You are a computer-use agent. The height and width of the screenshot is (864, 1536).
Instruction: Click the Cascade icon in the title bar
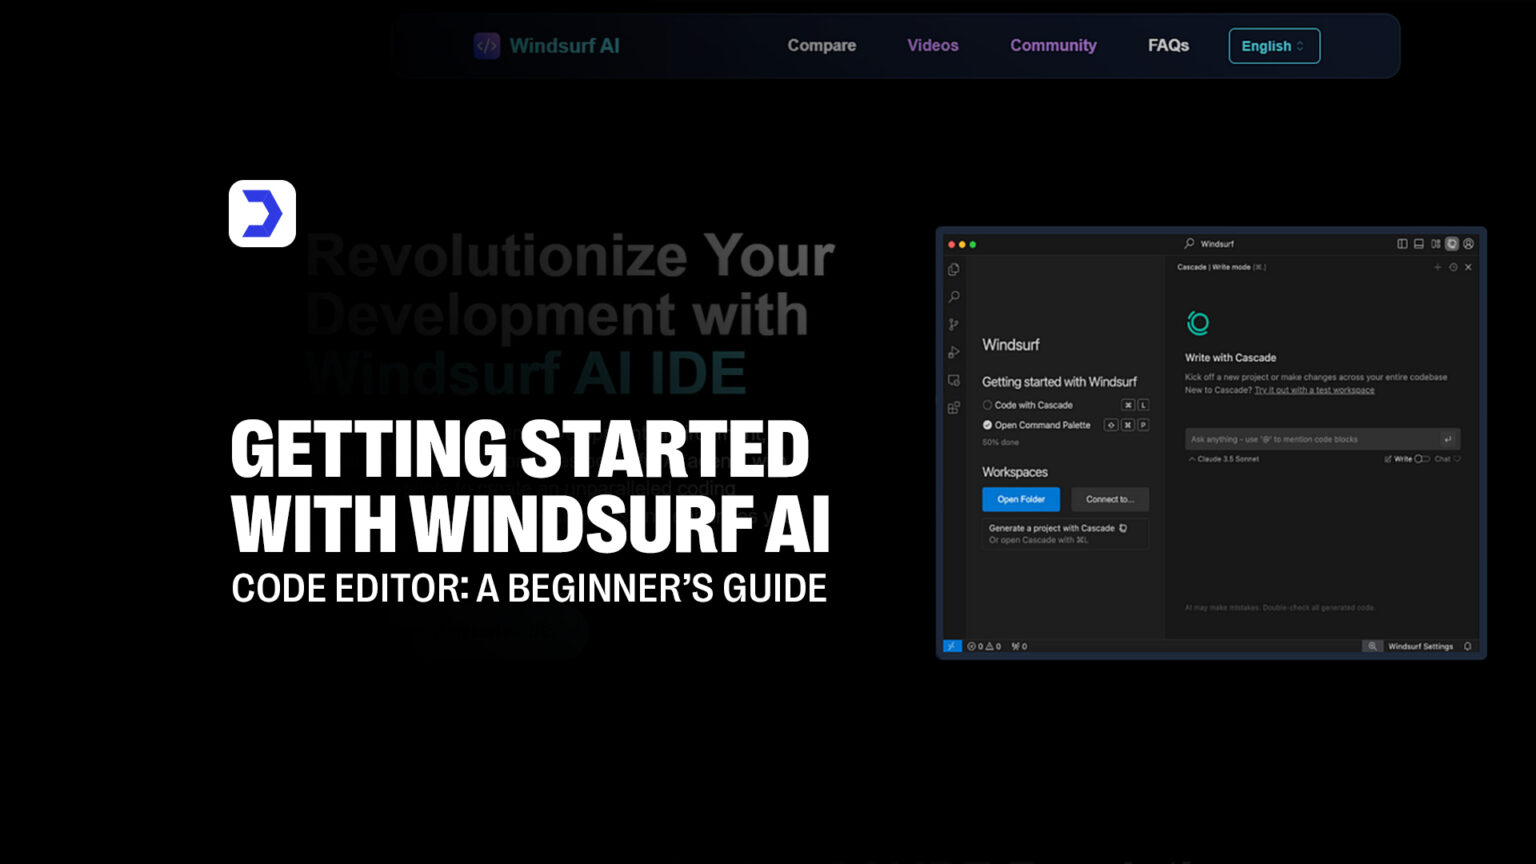click(x=1452, y=244)
